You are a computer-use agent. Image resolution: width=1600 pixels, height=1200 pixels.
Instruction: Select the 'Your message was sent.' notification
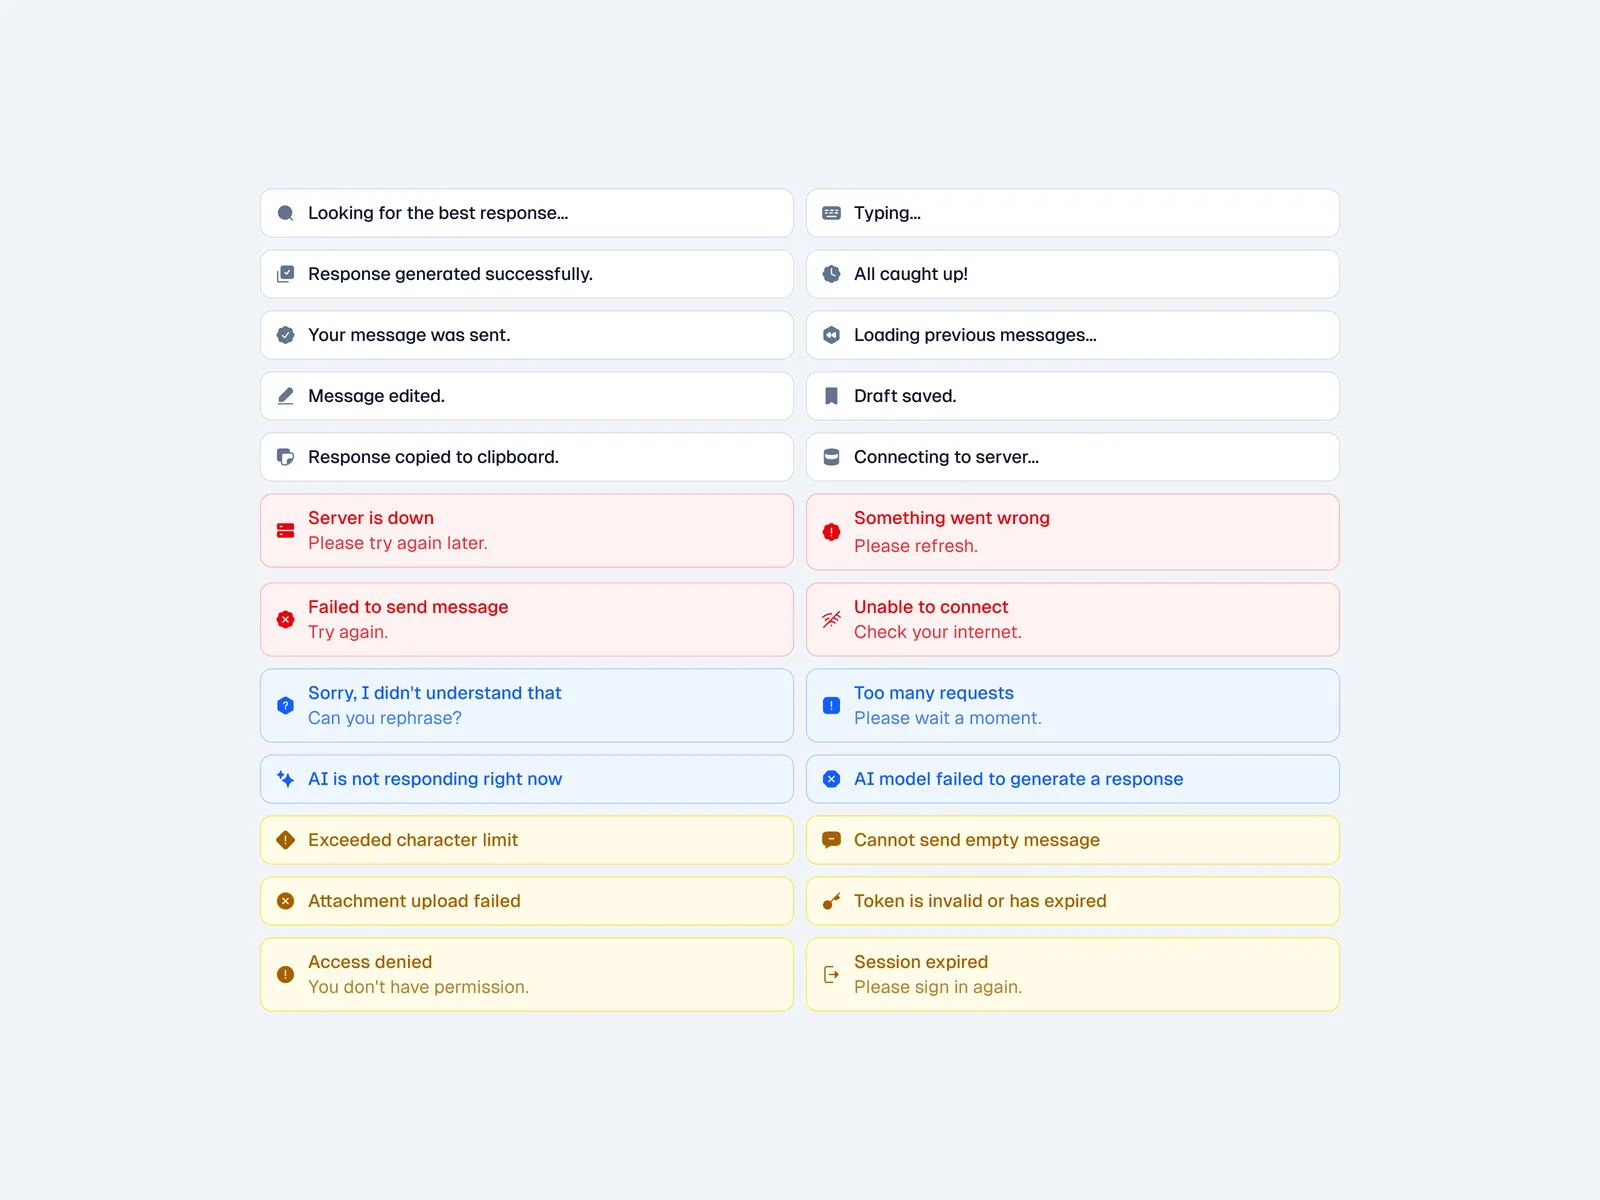(526, 335)
